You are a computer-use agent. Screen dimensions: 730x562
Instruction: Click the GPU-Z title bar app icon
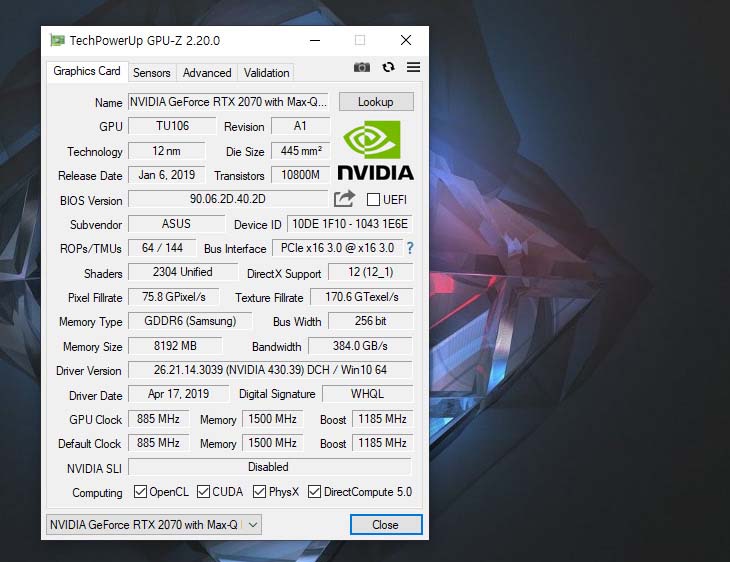click(x=57, y=41)
